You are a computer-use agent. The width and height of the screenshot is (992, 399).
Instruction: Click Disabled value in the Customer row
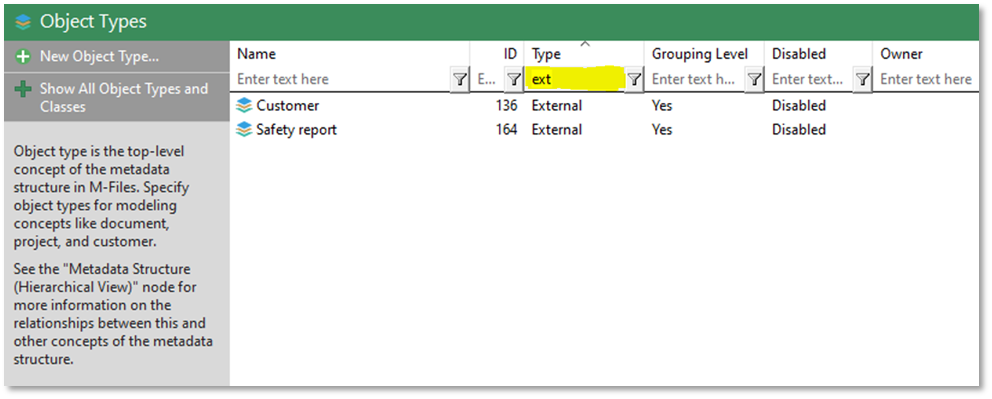click(799, 106)
